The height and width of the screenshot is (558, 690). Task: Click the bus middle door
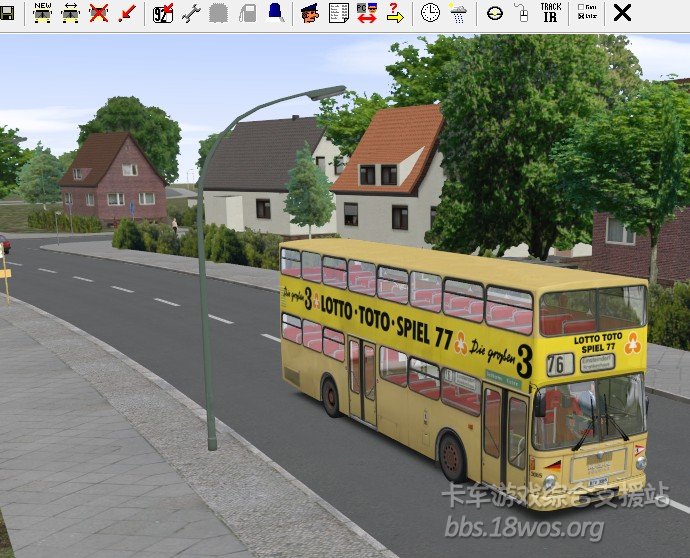(x=363, y=382)
